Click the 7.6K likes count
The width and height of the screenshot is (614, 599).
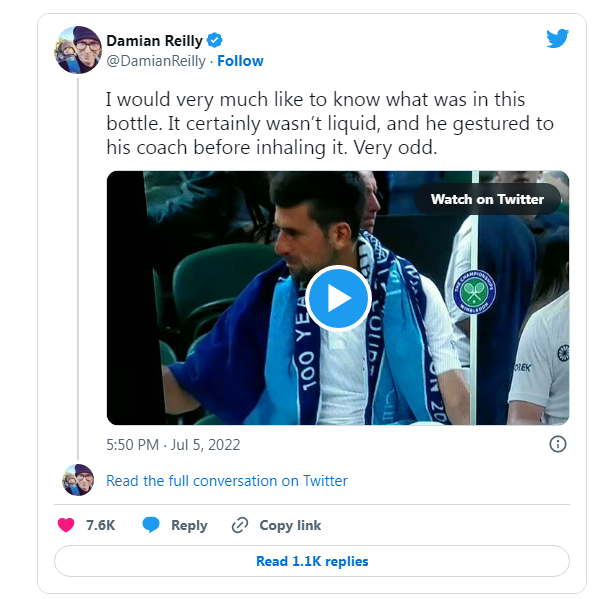point(101,525)
